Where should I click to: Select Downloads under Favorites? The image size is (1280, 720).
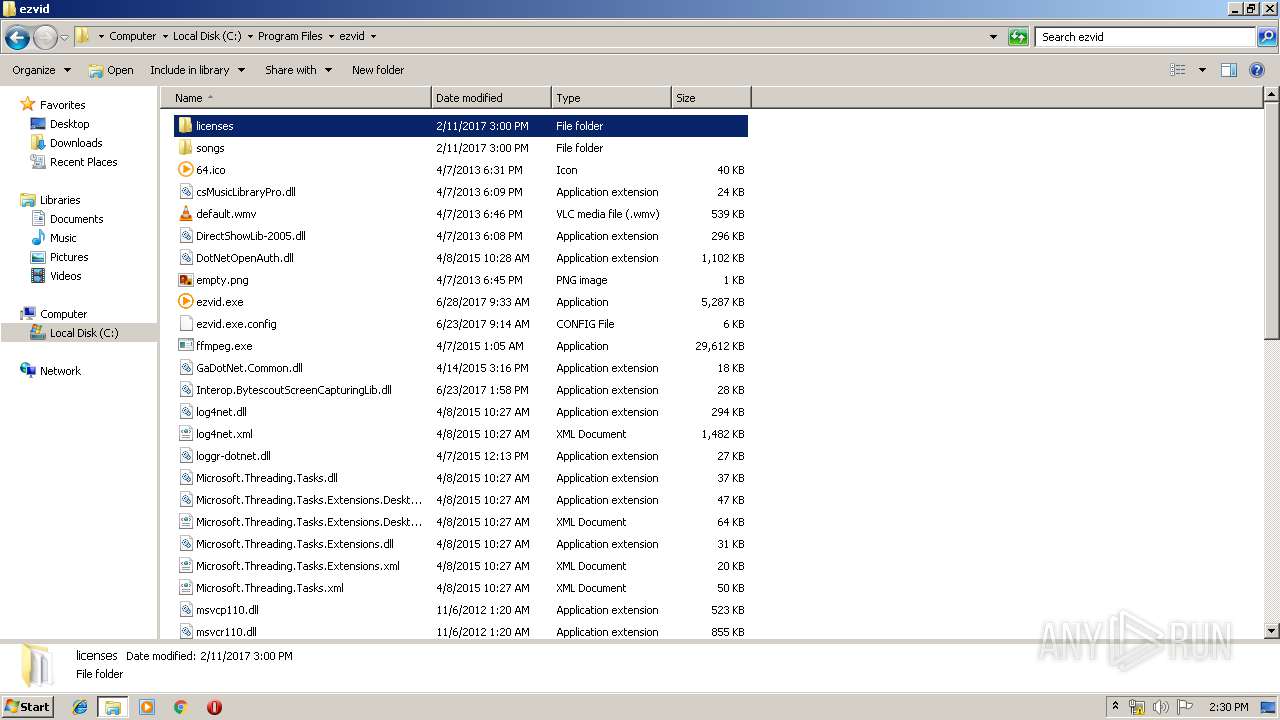(76, 143)
